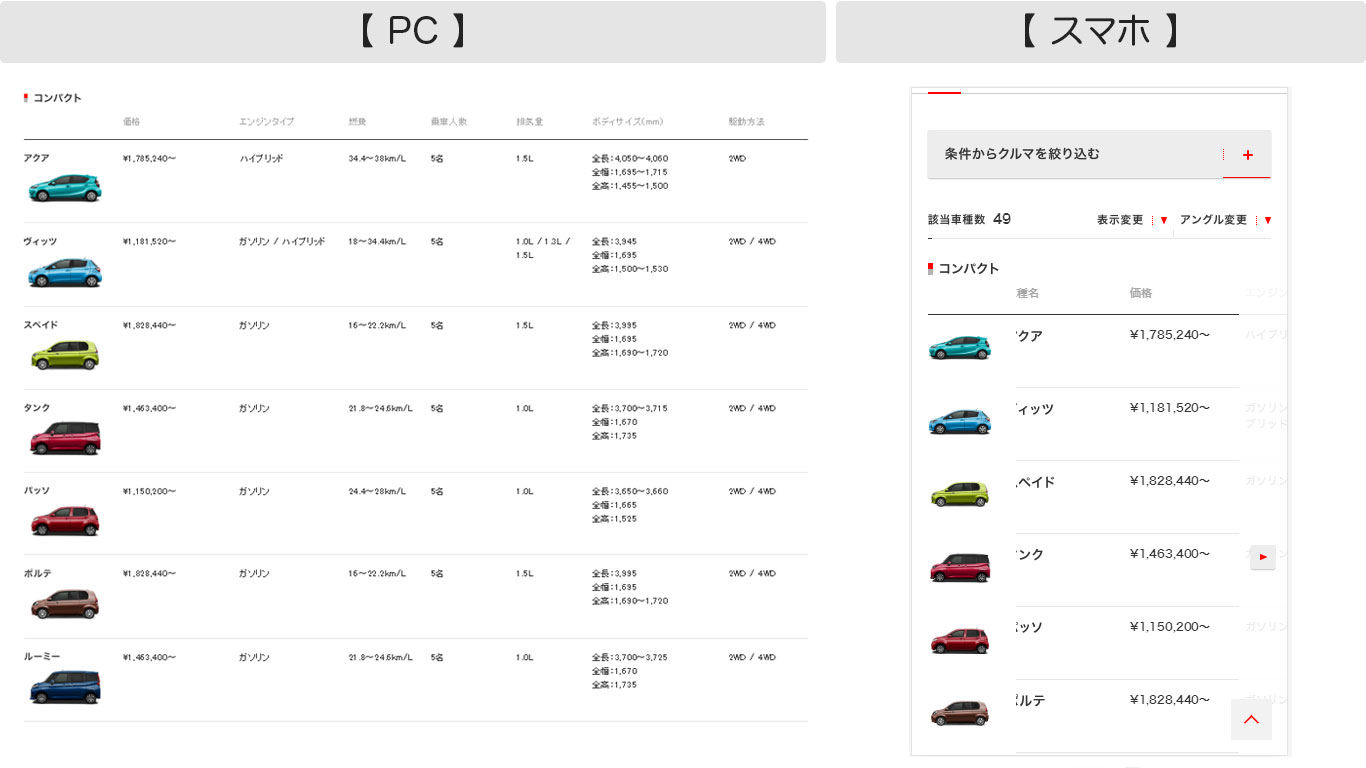The image size is (1366, 768).
Task: Click the コンパクト heading in PC view
Action: click(x=57, y=98)
